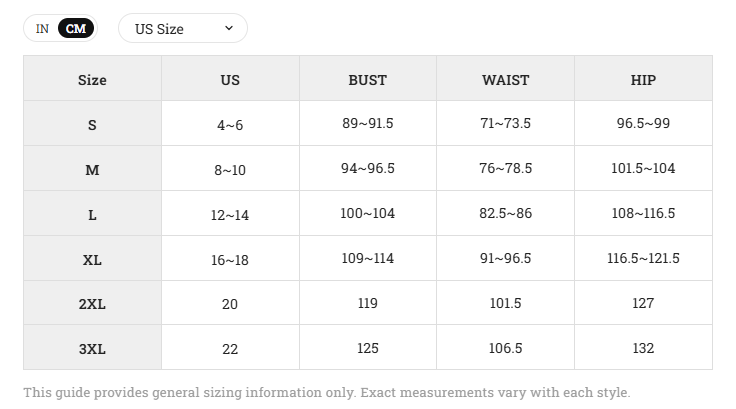
Task: Click the US column header
Action: pyautogui.click(x=230, y=78)
